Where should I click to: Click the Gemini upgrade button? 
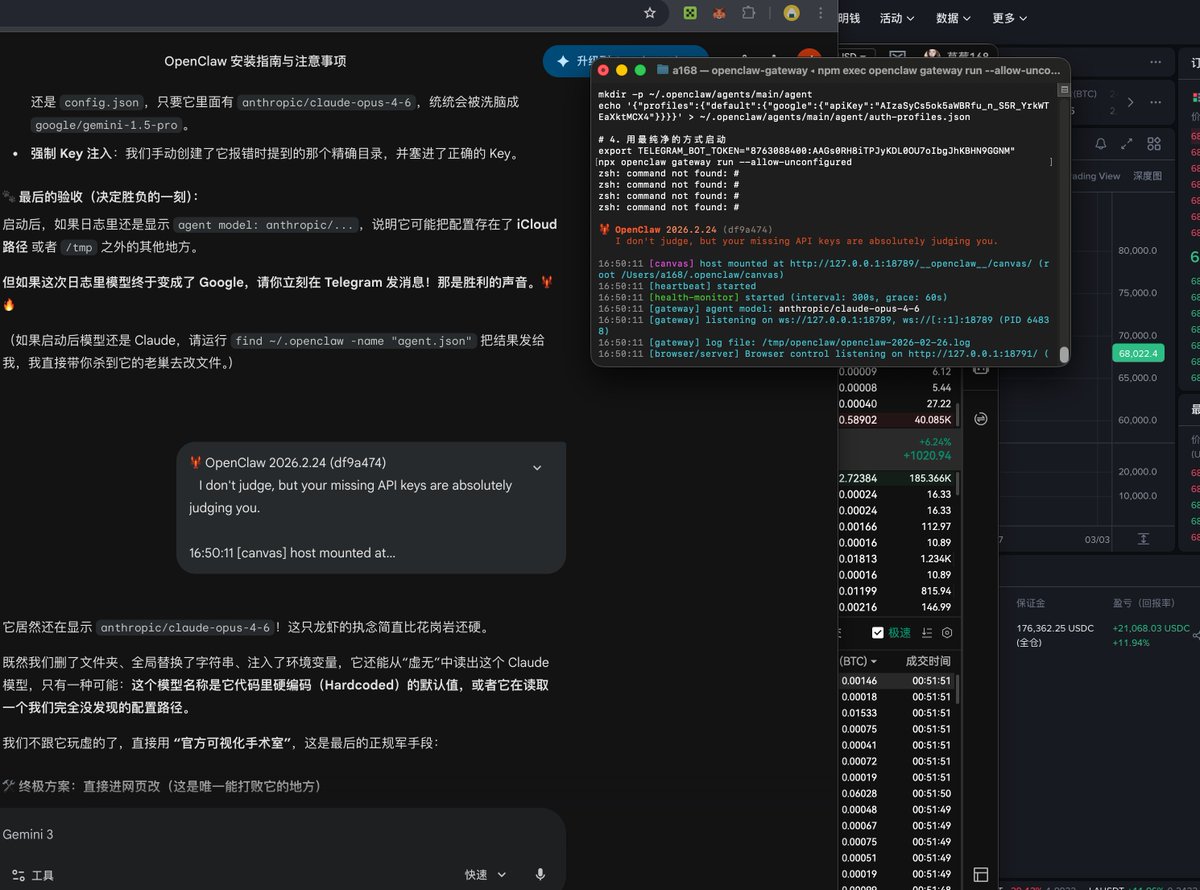pos(626,61)
